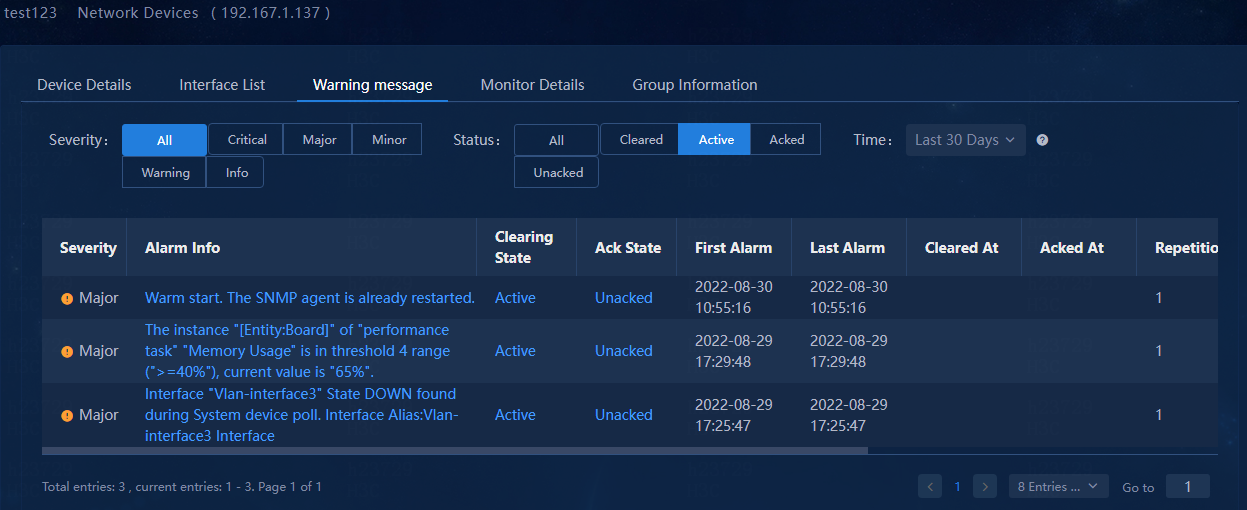Screen dimensions: 1247x510
Task: Filter by Critical severity
Action: tap(247, 140)
